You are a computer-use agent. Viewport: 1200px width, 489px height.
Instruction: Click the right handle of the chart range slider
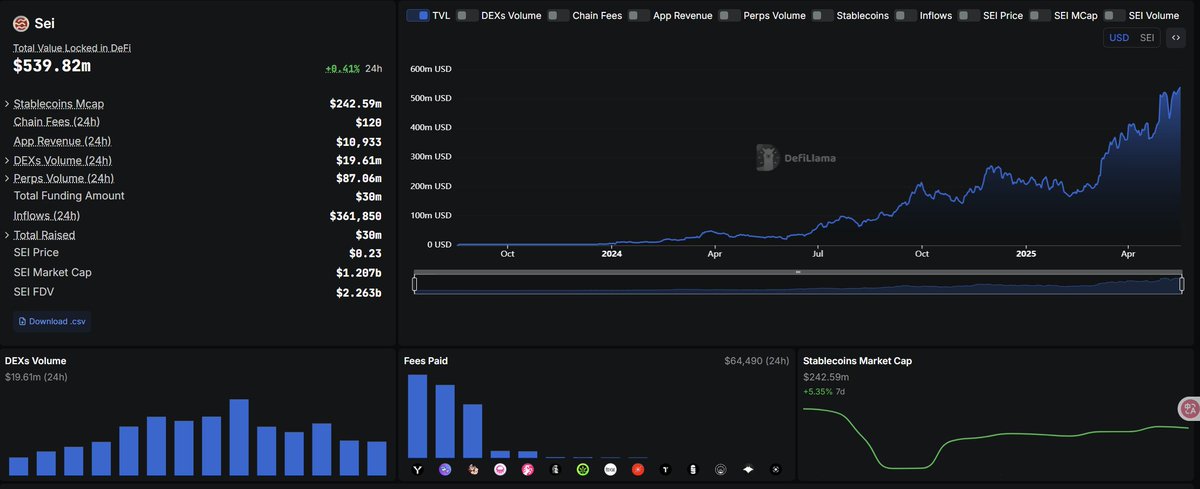click(x=1183, y=285)
